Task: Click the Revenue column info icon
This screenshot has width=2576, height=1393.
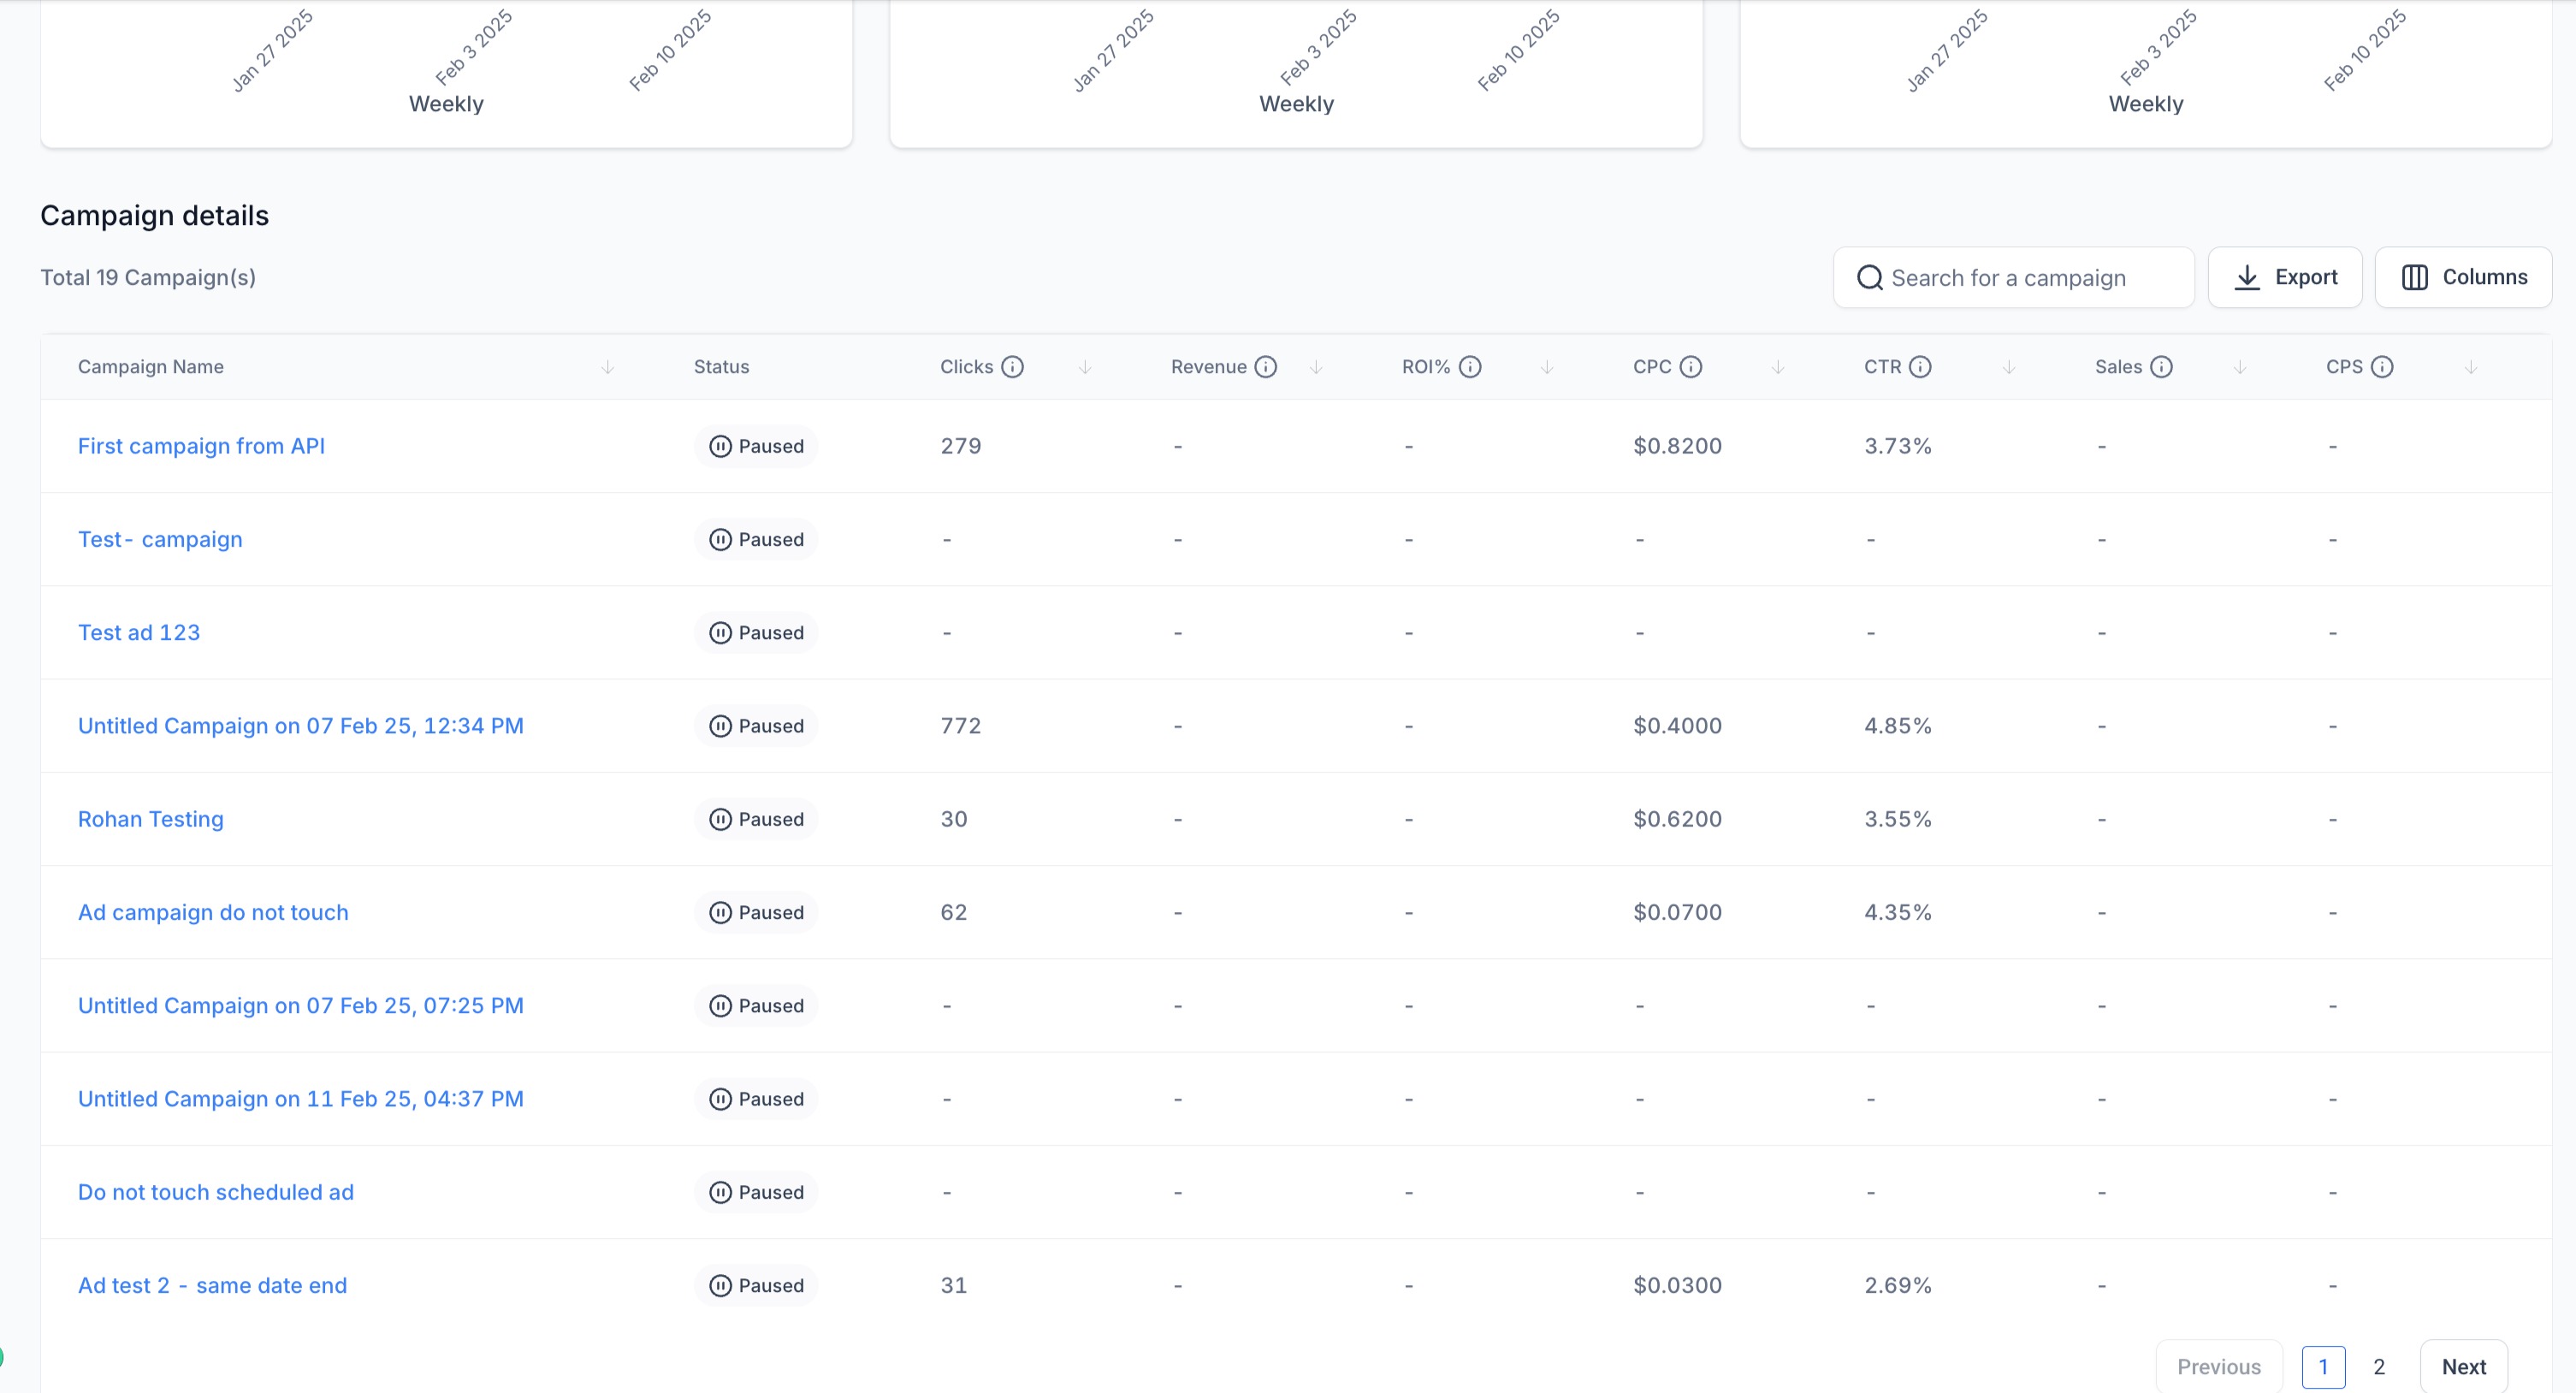Action: [x=1265, y=367]
